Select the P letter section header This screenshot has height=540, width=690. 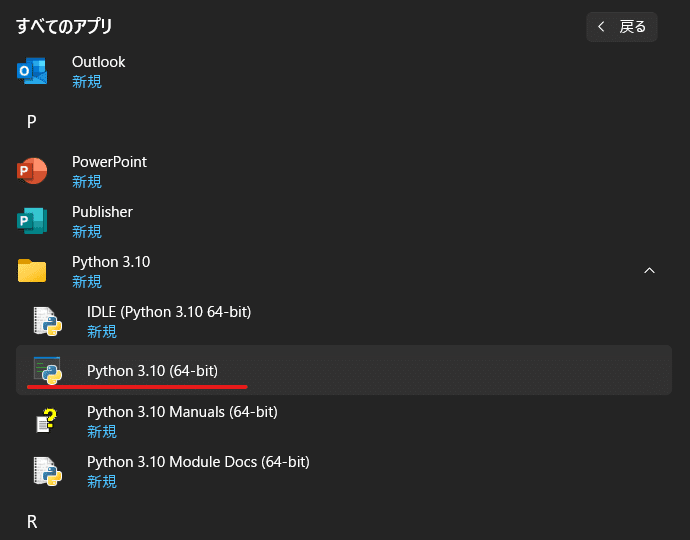(31, 121)
